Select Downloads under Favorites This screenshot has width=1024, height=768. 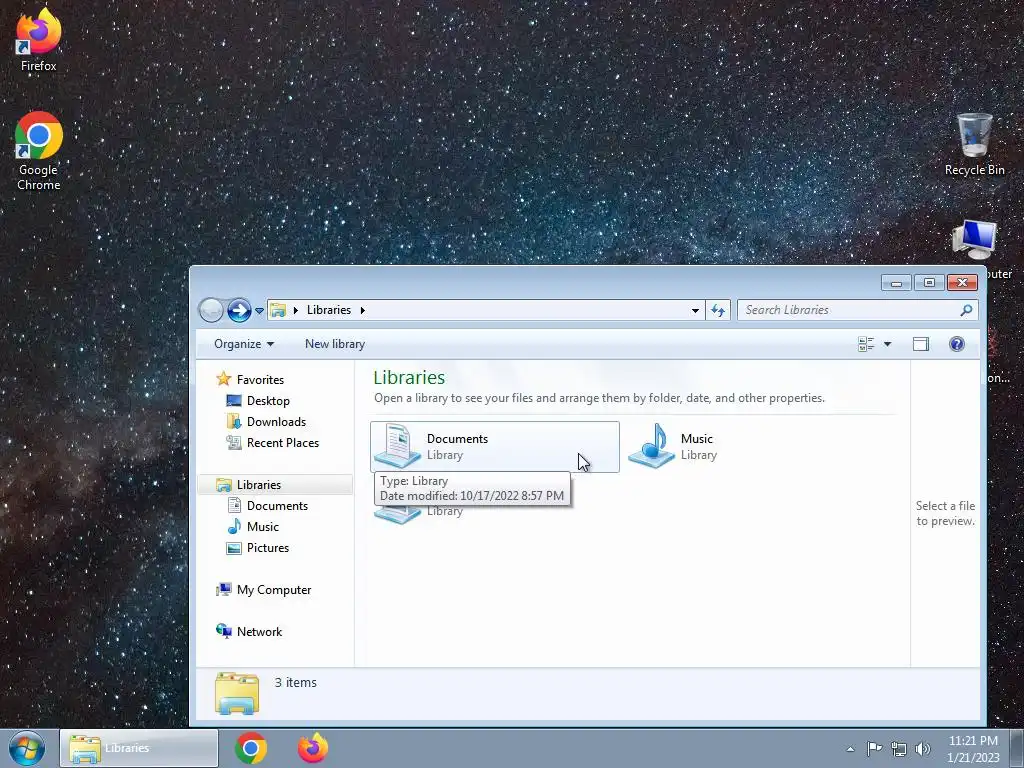point(276,422)
